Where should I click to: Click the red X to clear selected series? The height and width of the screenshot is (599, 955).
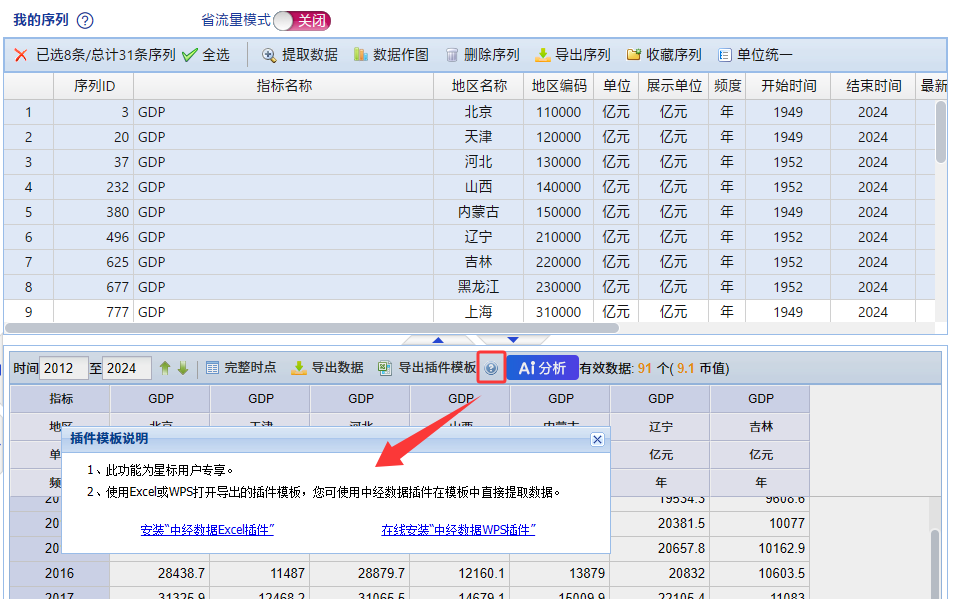(x=20, y=55)
